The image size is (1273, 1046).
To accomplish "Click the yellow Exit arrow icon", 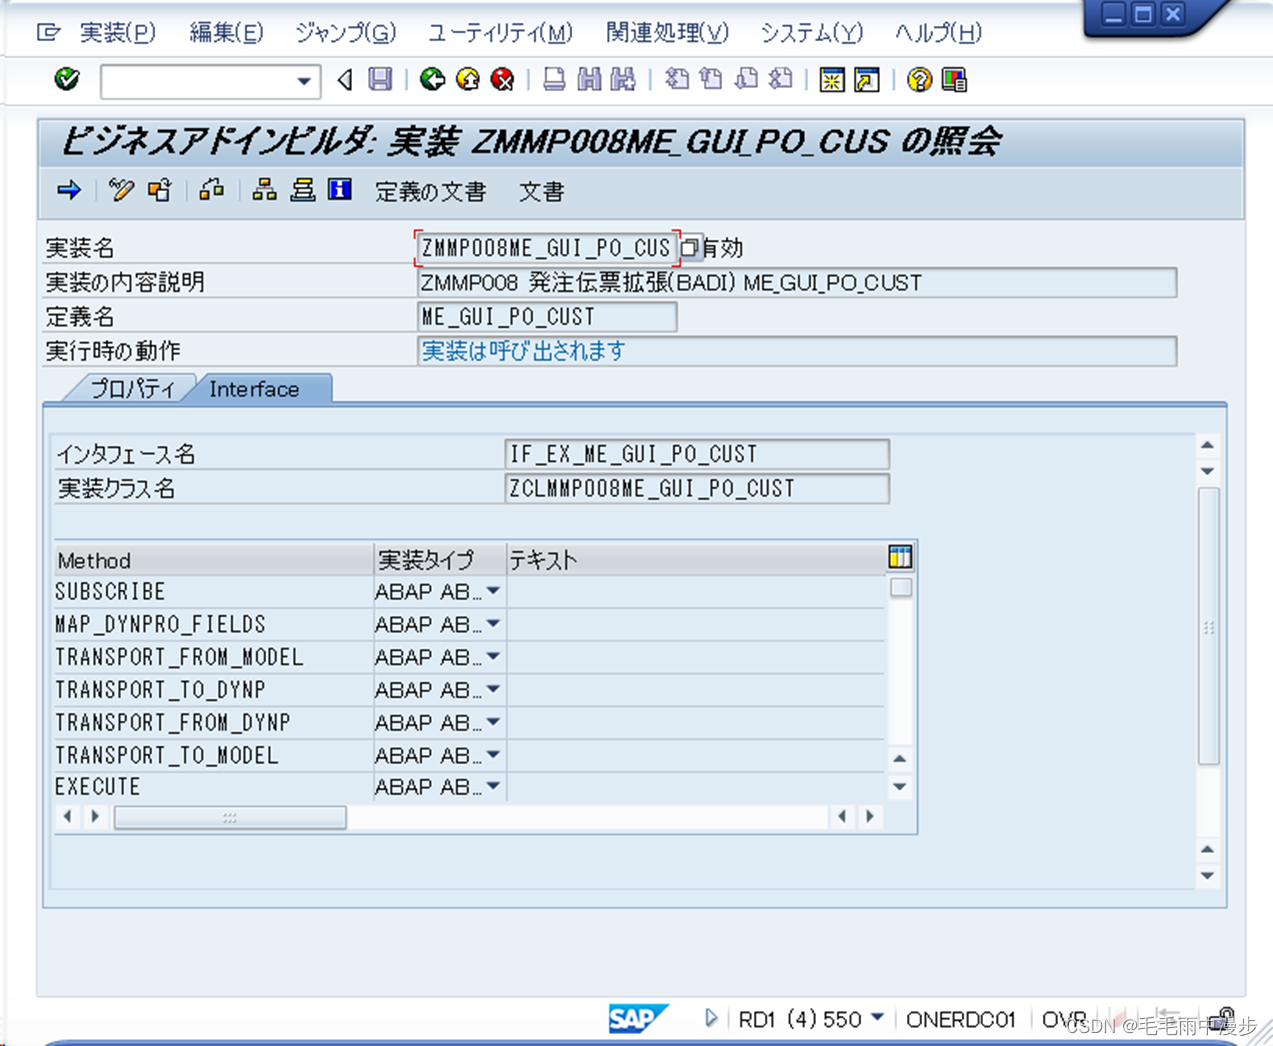I will [467, 79].
